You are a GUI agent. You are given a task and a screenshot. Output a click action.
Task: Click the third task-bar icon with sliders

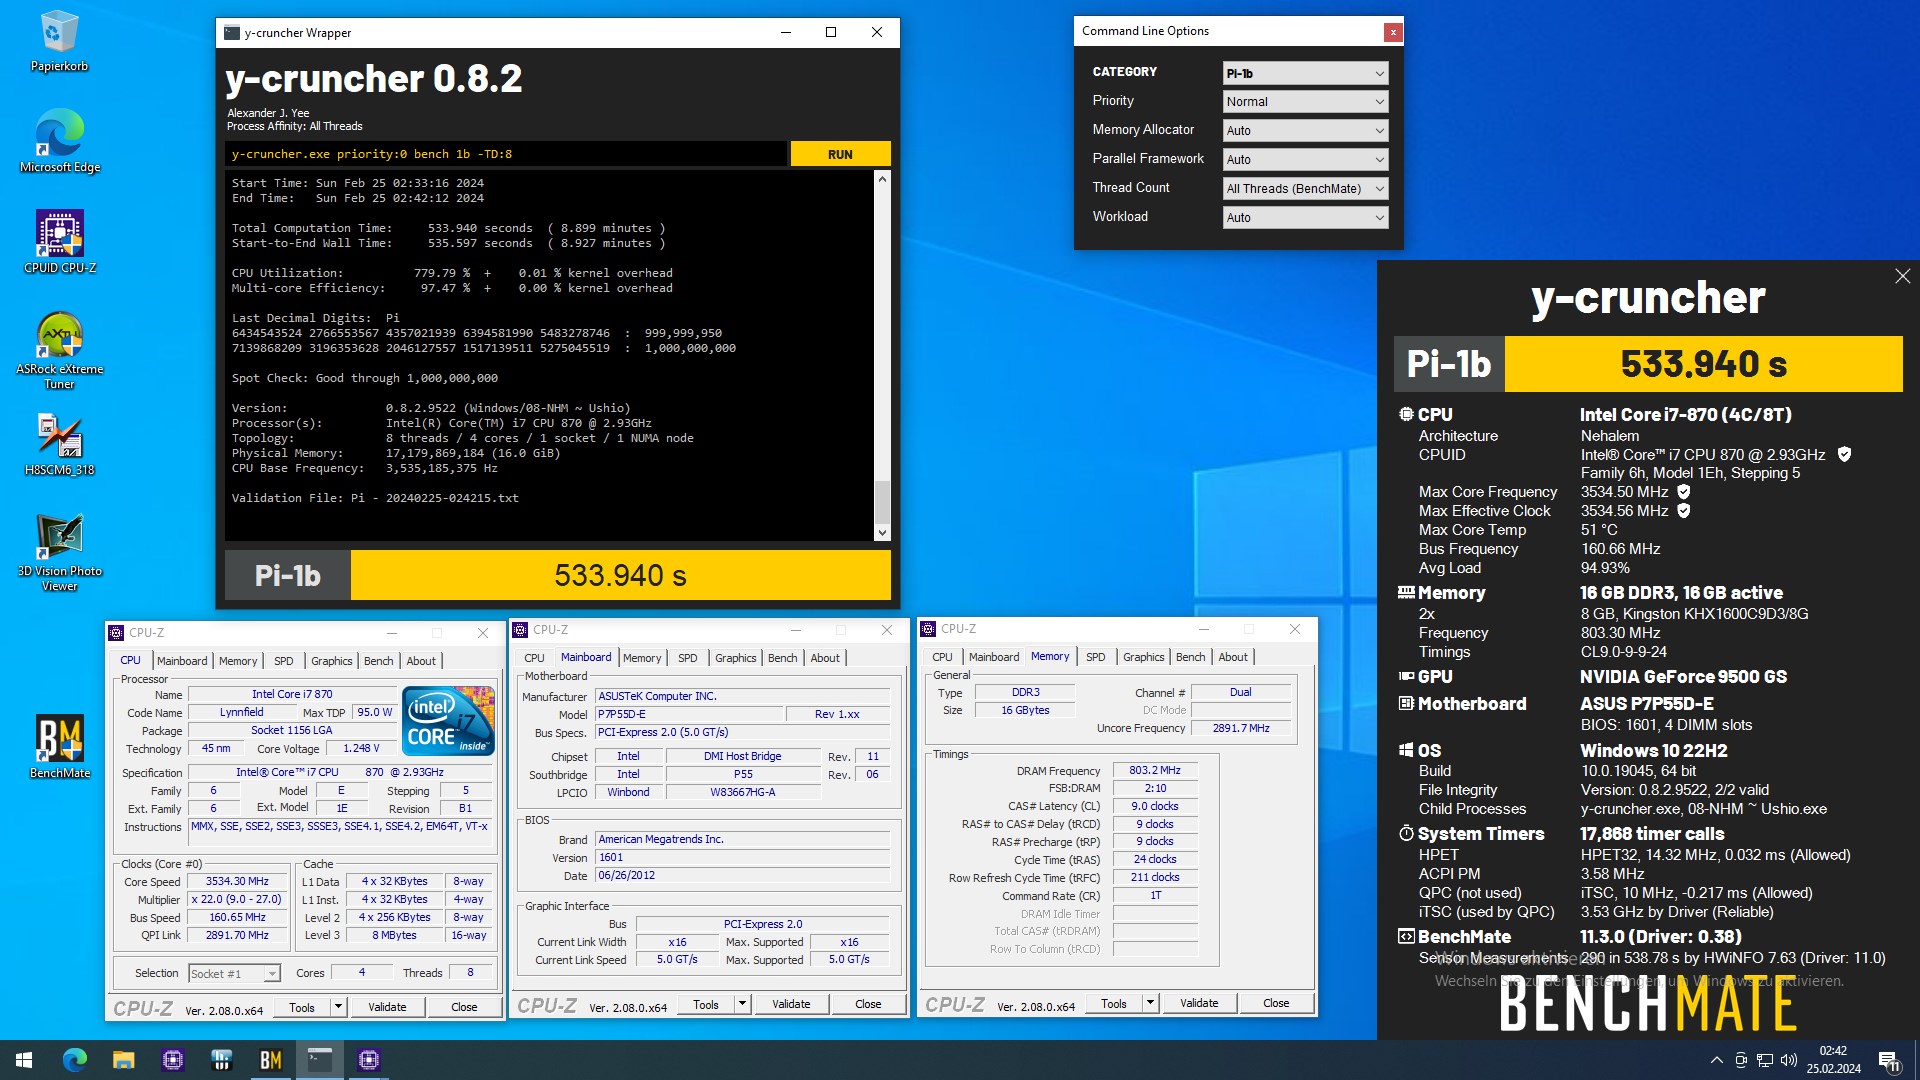pos(221,1060)
